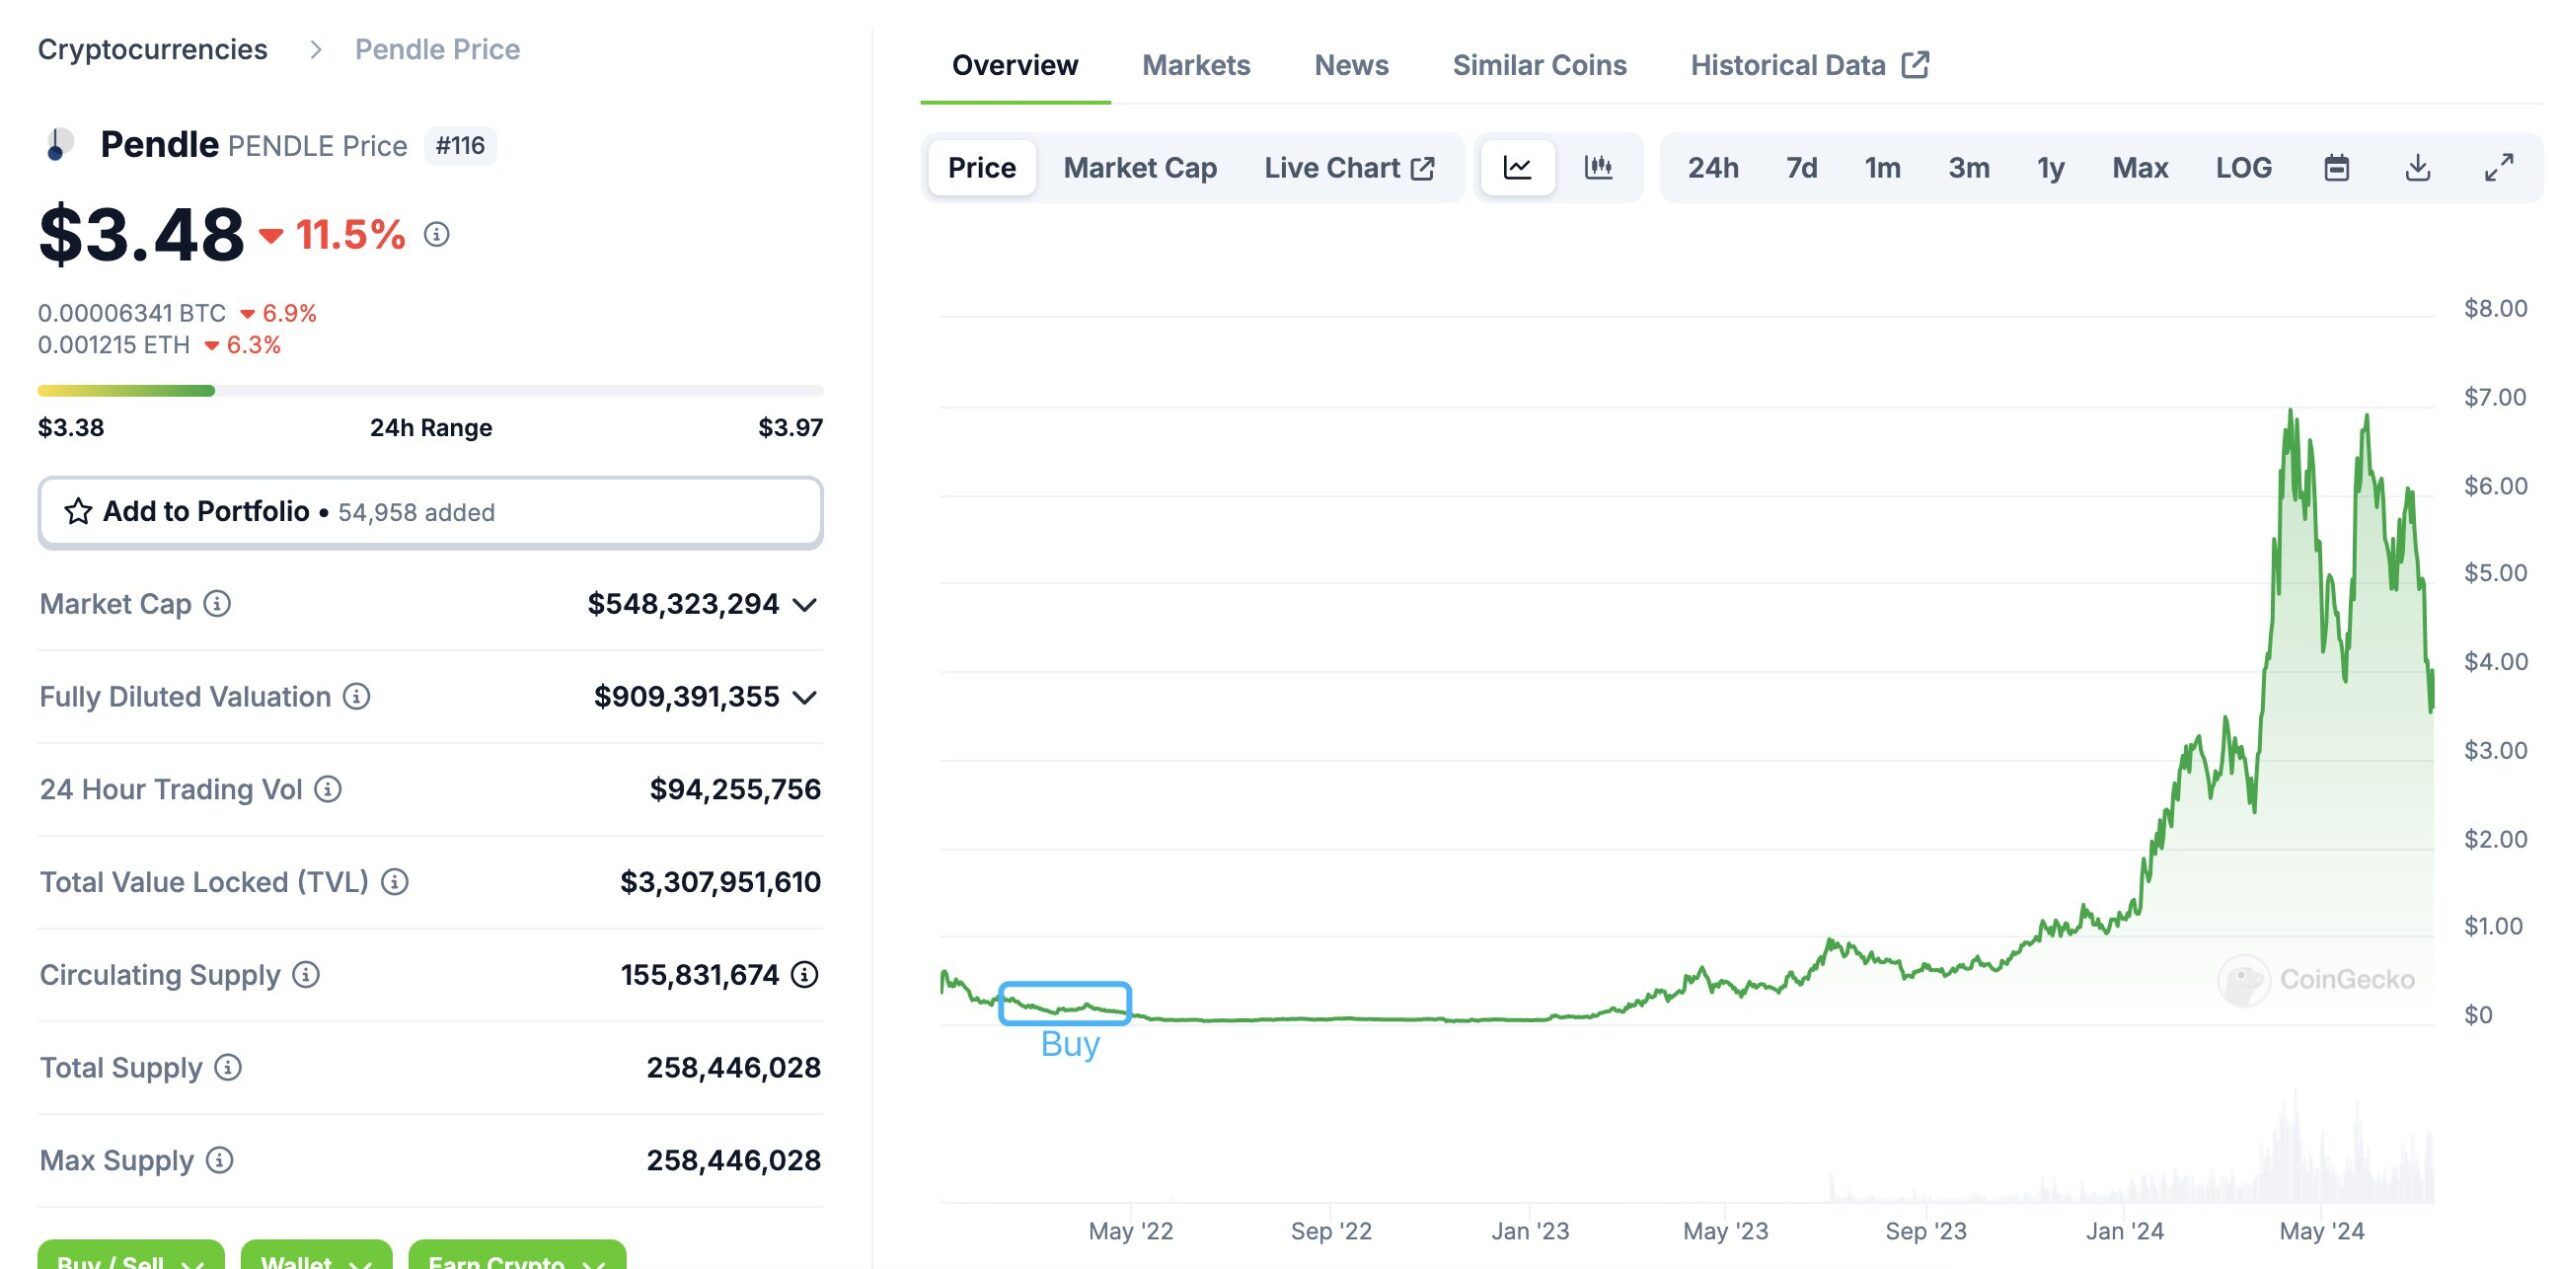This screenshot has height=1269, width=2560.
Task: Expand chart to fullscreen
Action: [x=2498, y=168]
